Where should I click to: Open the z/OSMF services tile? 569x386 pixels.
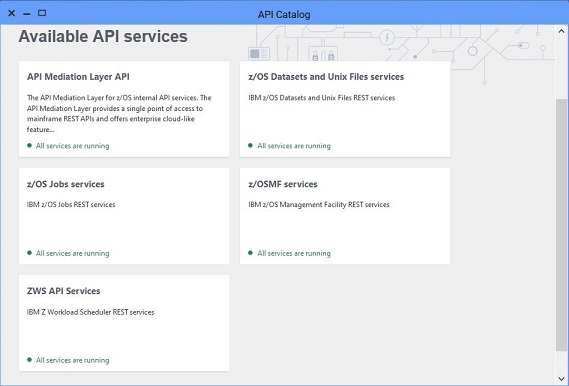(345, 216)
